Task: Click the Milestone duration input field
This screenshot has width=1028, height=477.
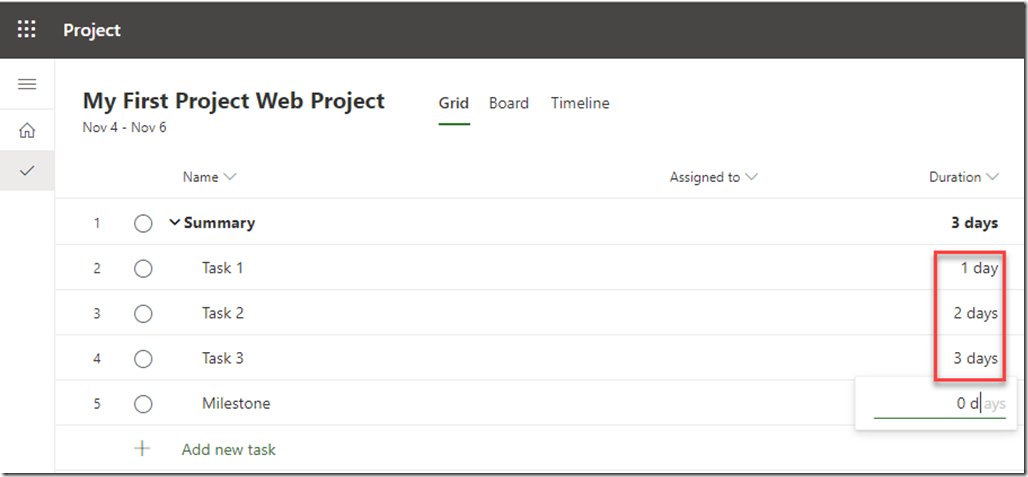Action: [x=938, y=404]
